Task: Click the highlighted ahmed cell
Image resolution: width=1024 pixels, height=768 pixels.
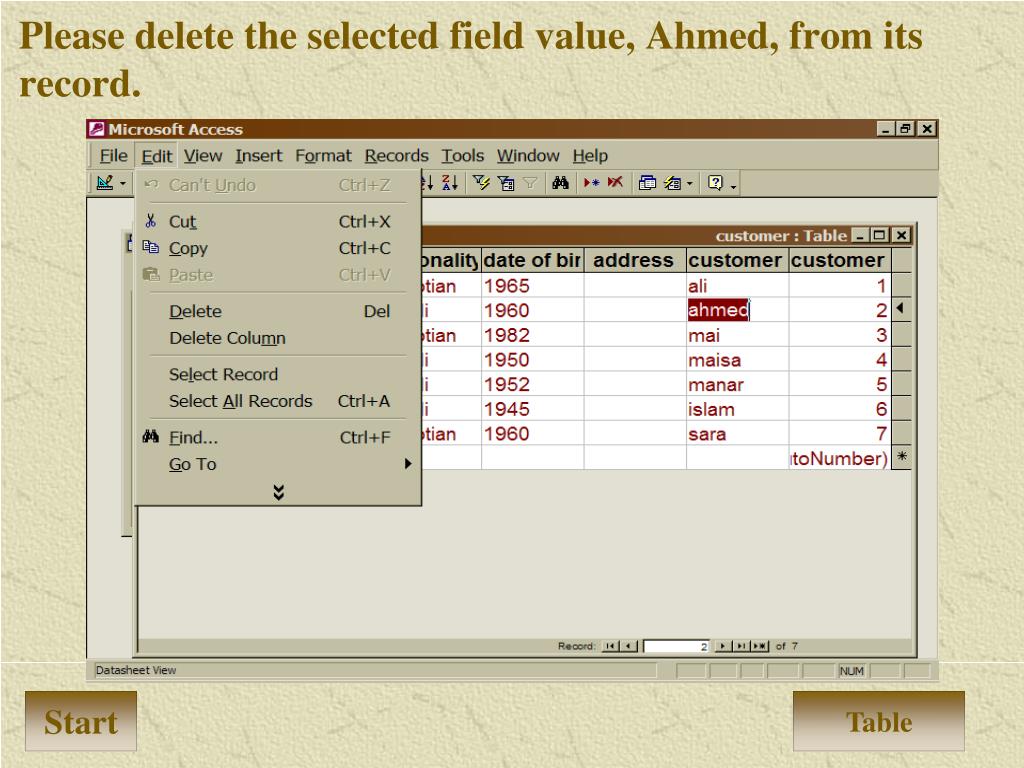Action: [x=737, y=310]
